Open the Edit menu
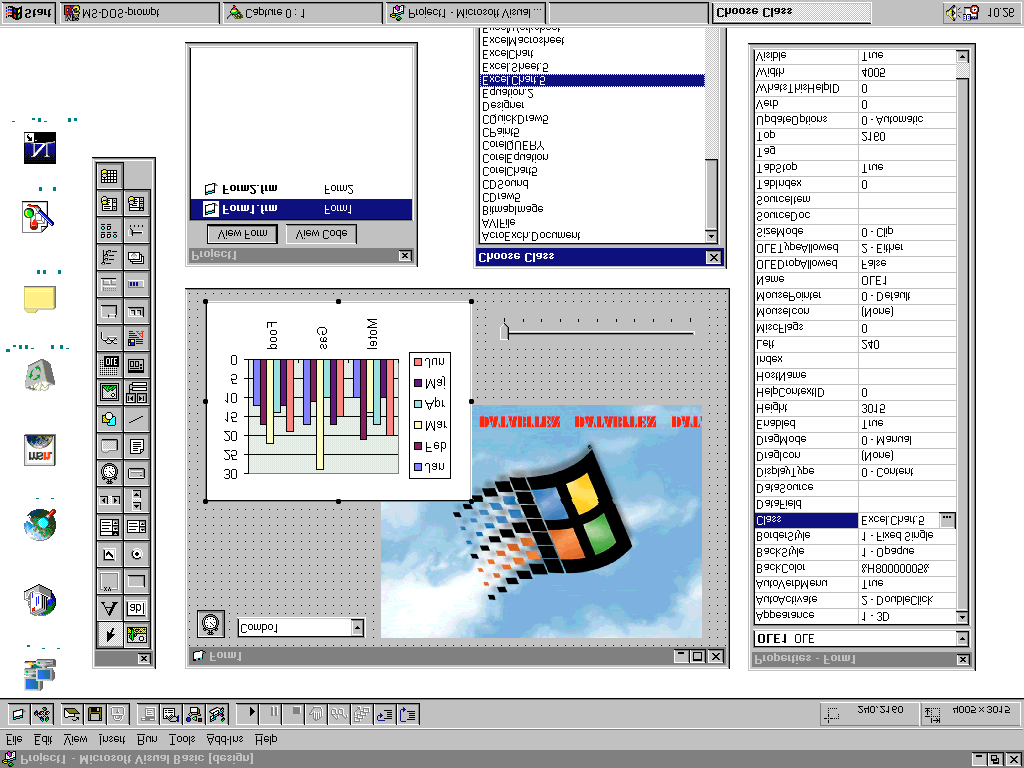The width and height of the screenshot is (1024, 768). [x=43, y=739]
